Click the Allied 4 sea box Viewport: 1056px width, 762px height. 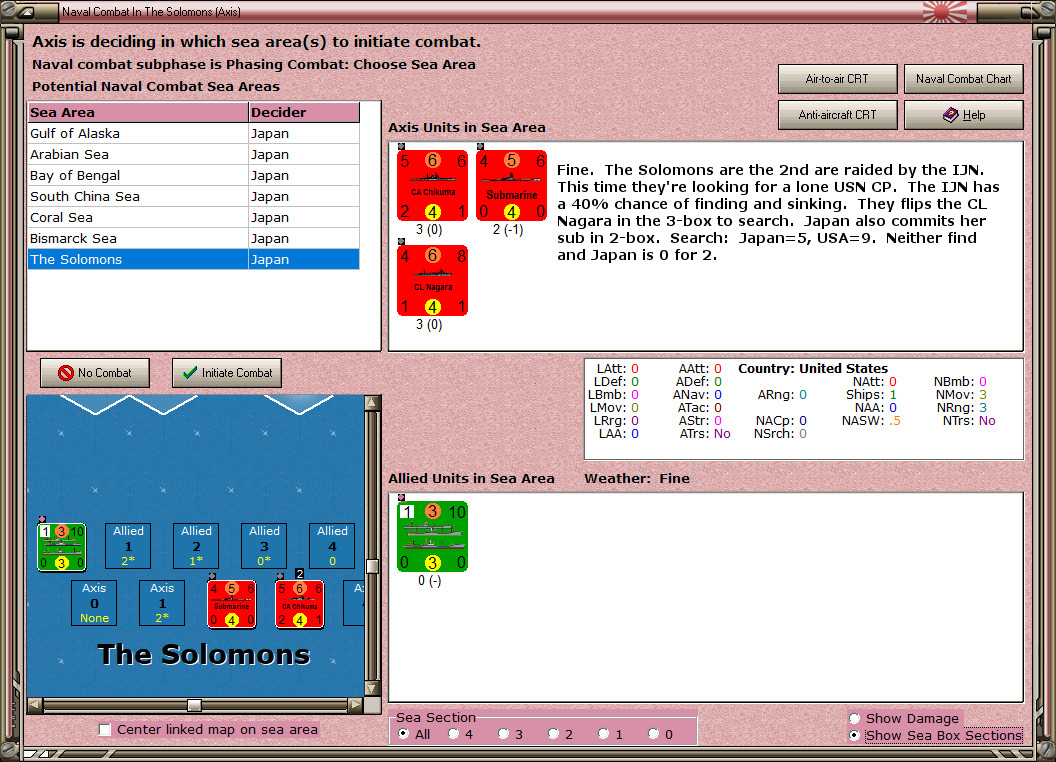click(x=332, y=546)
